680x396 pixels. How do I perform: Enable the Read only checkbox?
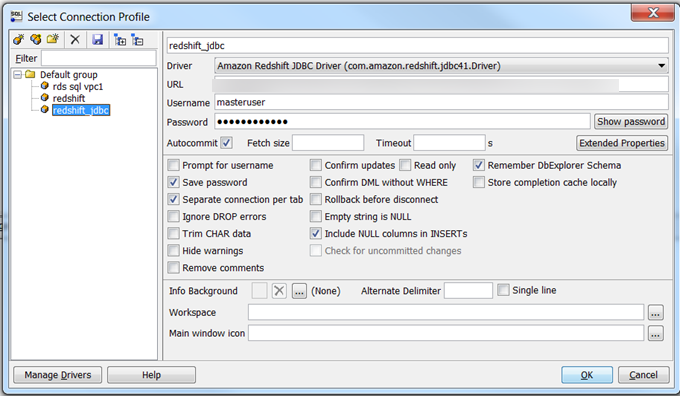coord(405,165)
